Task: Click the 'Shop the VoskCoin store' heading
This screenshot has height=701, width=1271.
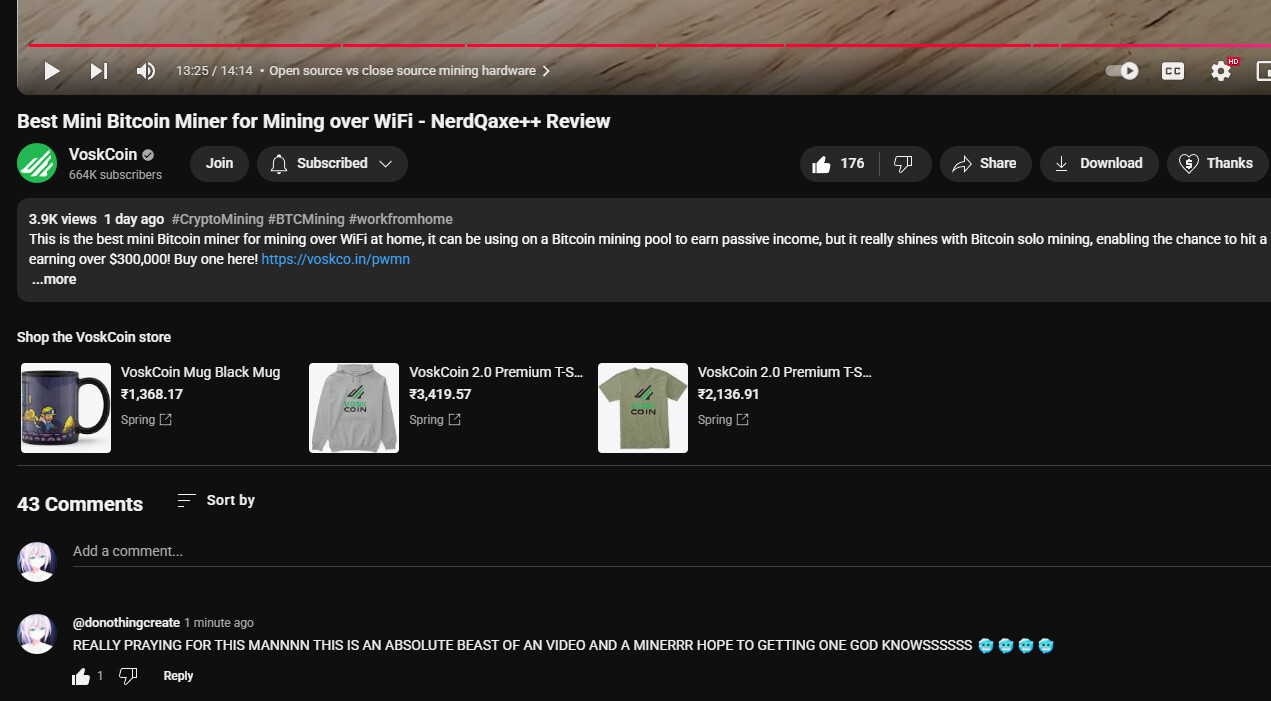Action: point(94,338)
